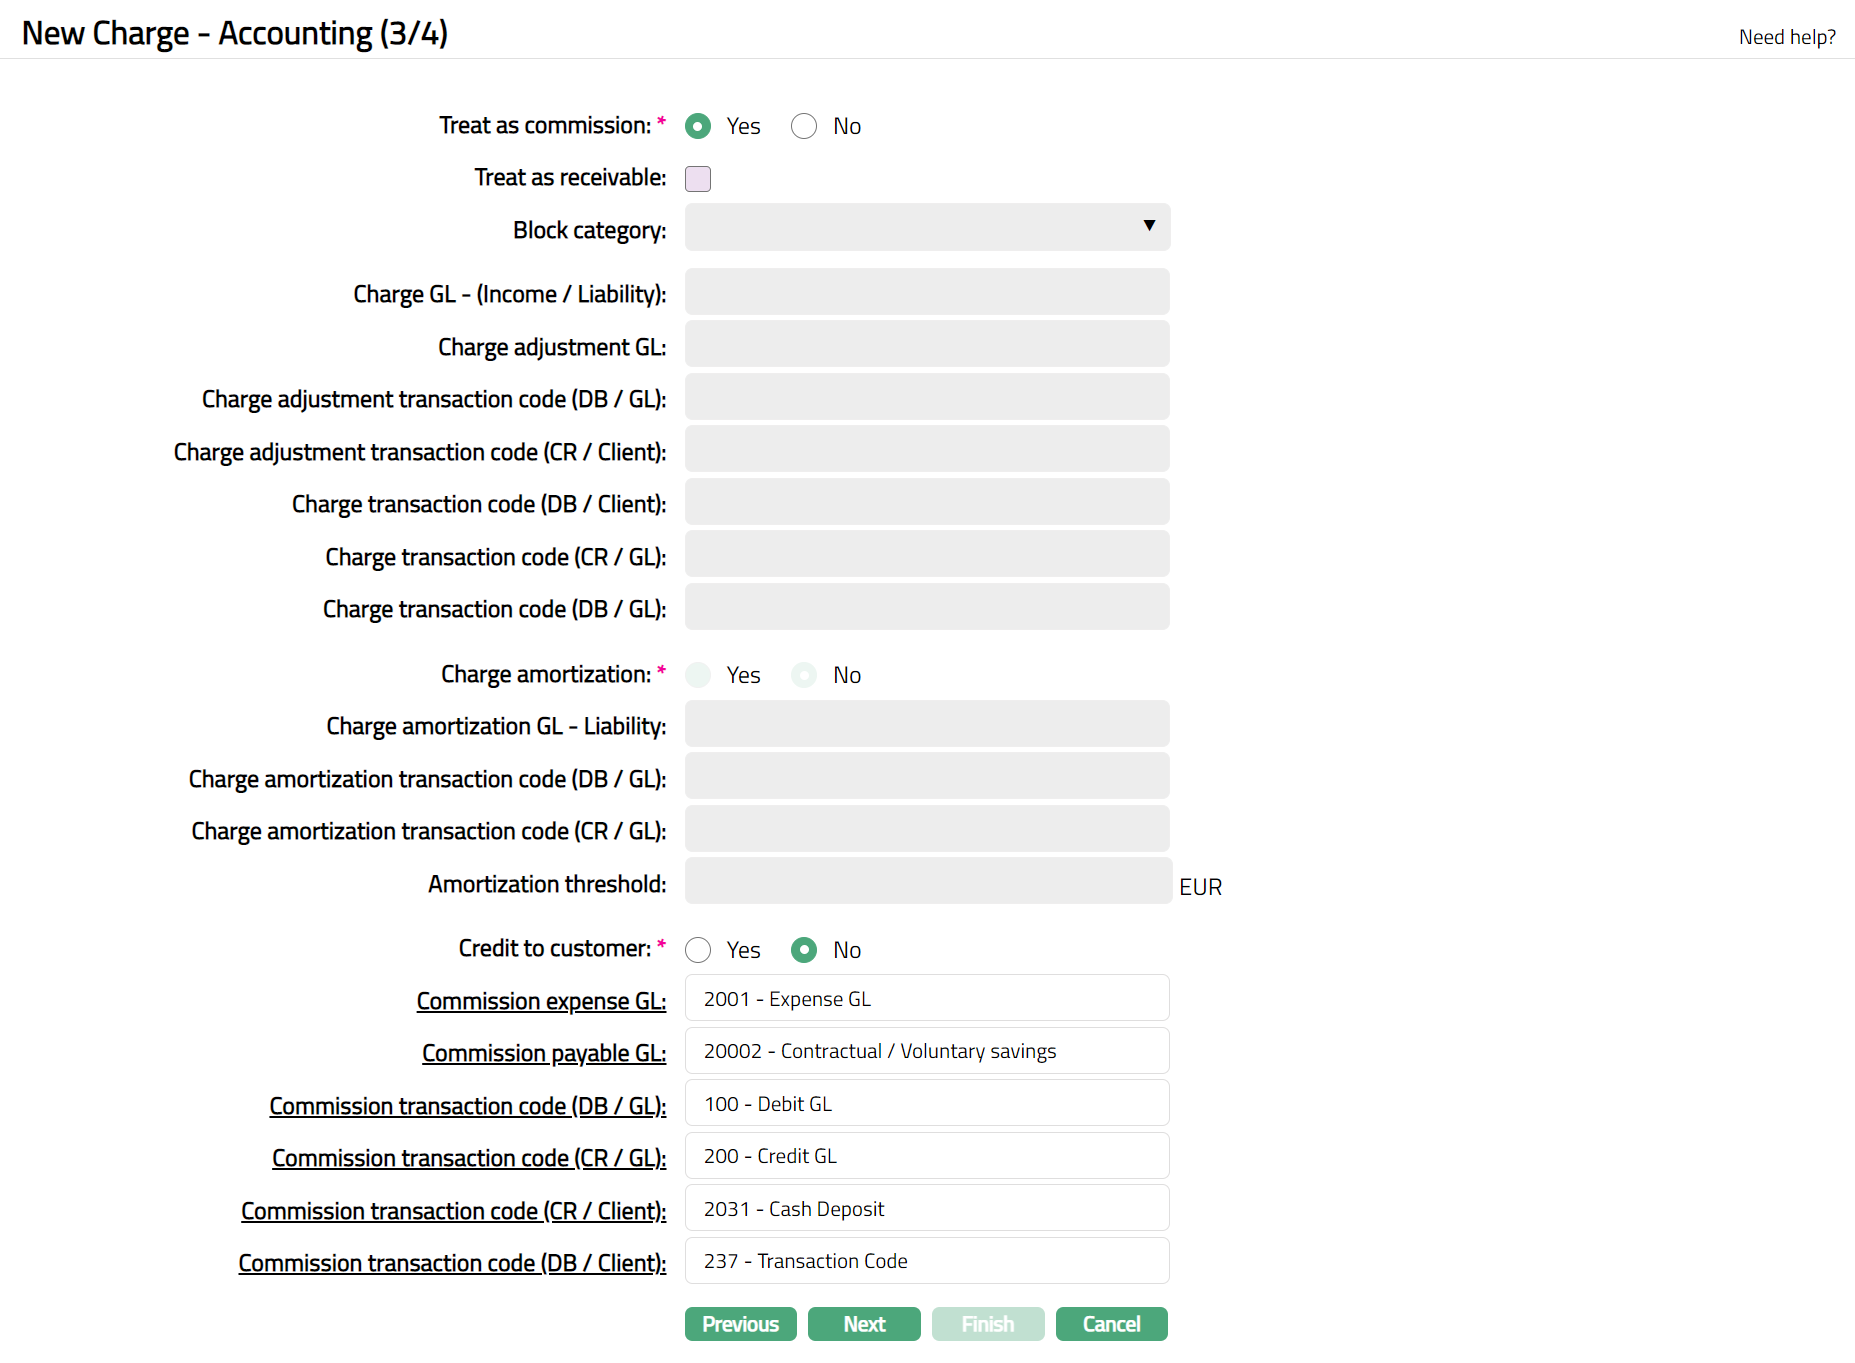1855x1363 pixels.
Task: Select No for Credit to customer
Action: click(804, 950)
